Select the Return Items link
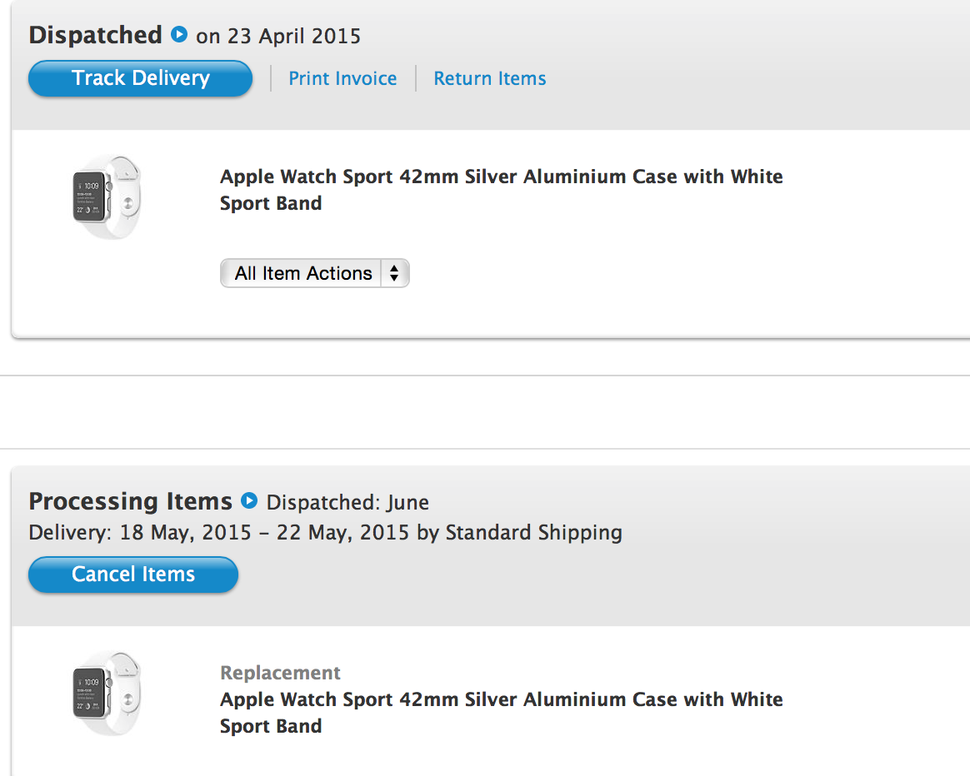Viewport: 970px width, 776px height. 489,79
